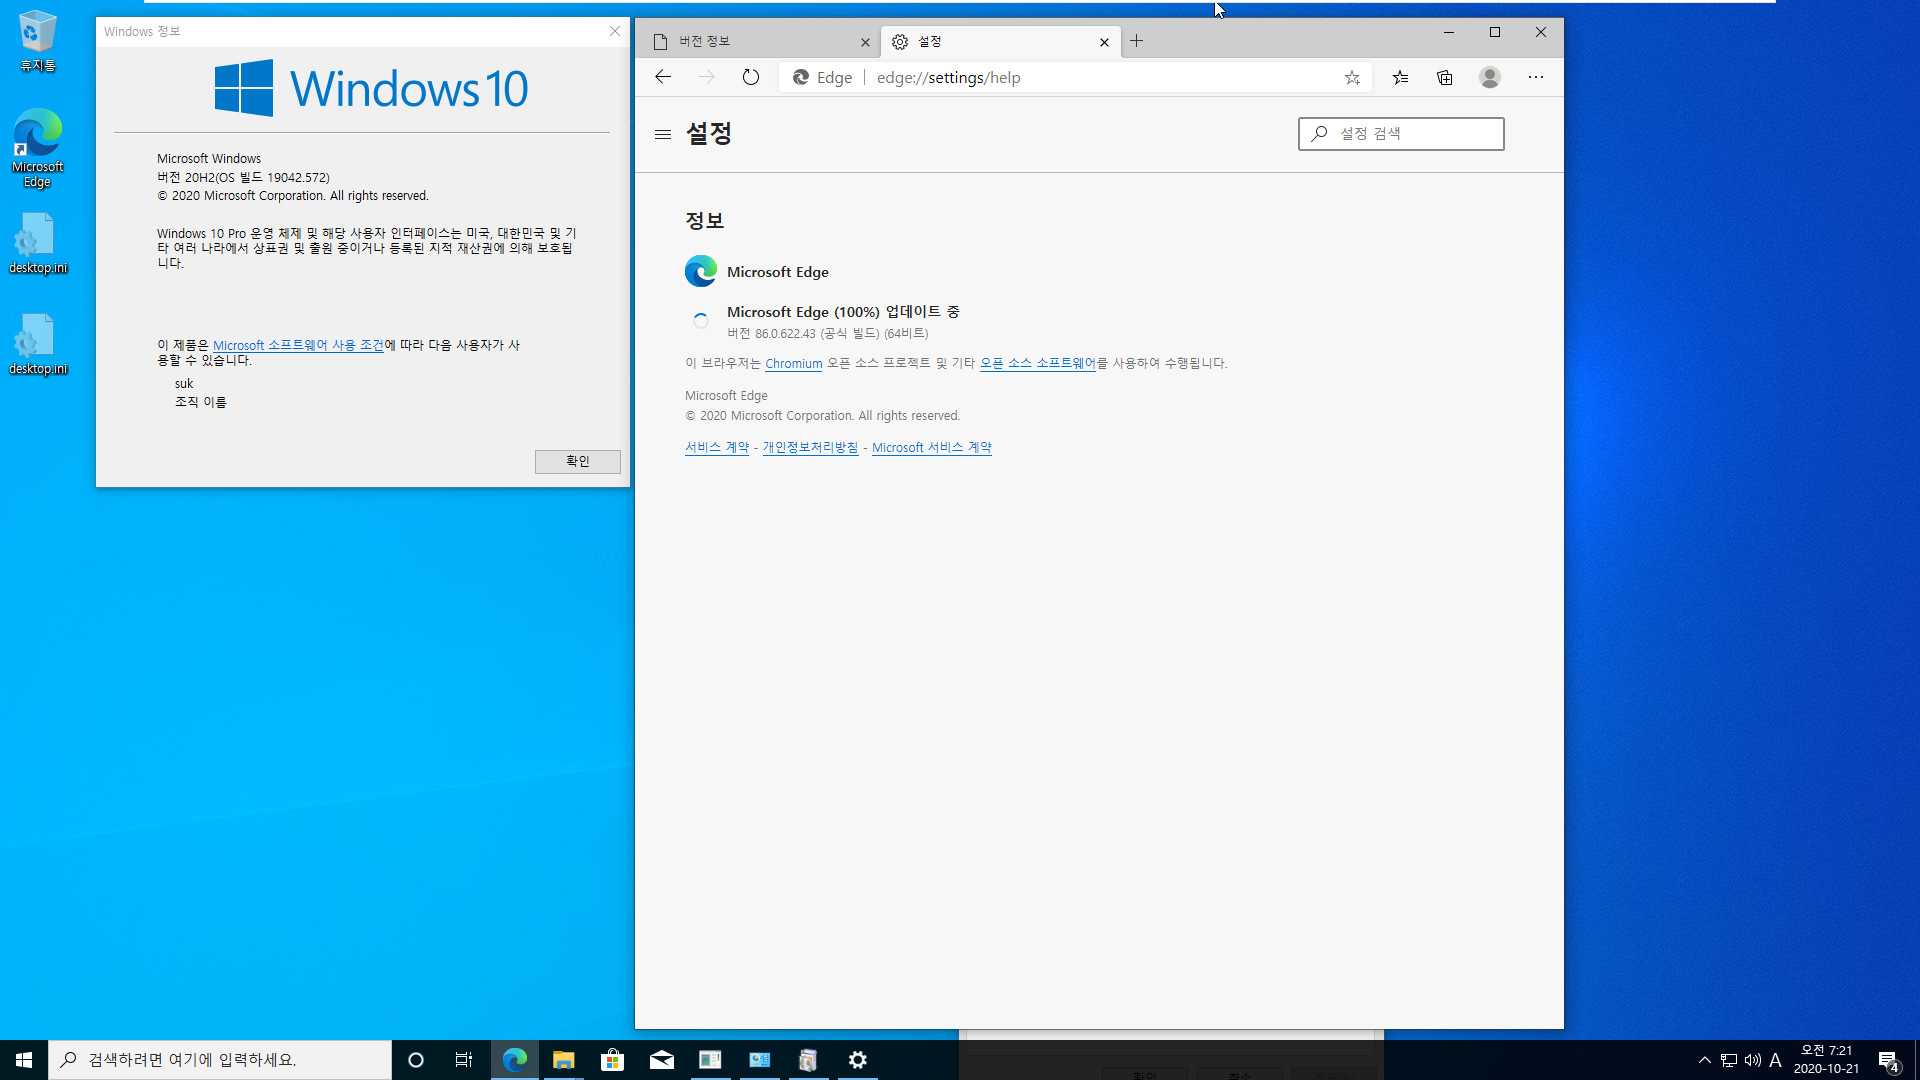The image size is (1920, 1080).
Task: Open the network tray icon
Action: pos(1729,1060)
